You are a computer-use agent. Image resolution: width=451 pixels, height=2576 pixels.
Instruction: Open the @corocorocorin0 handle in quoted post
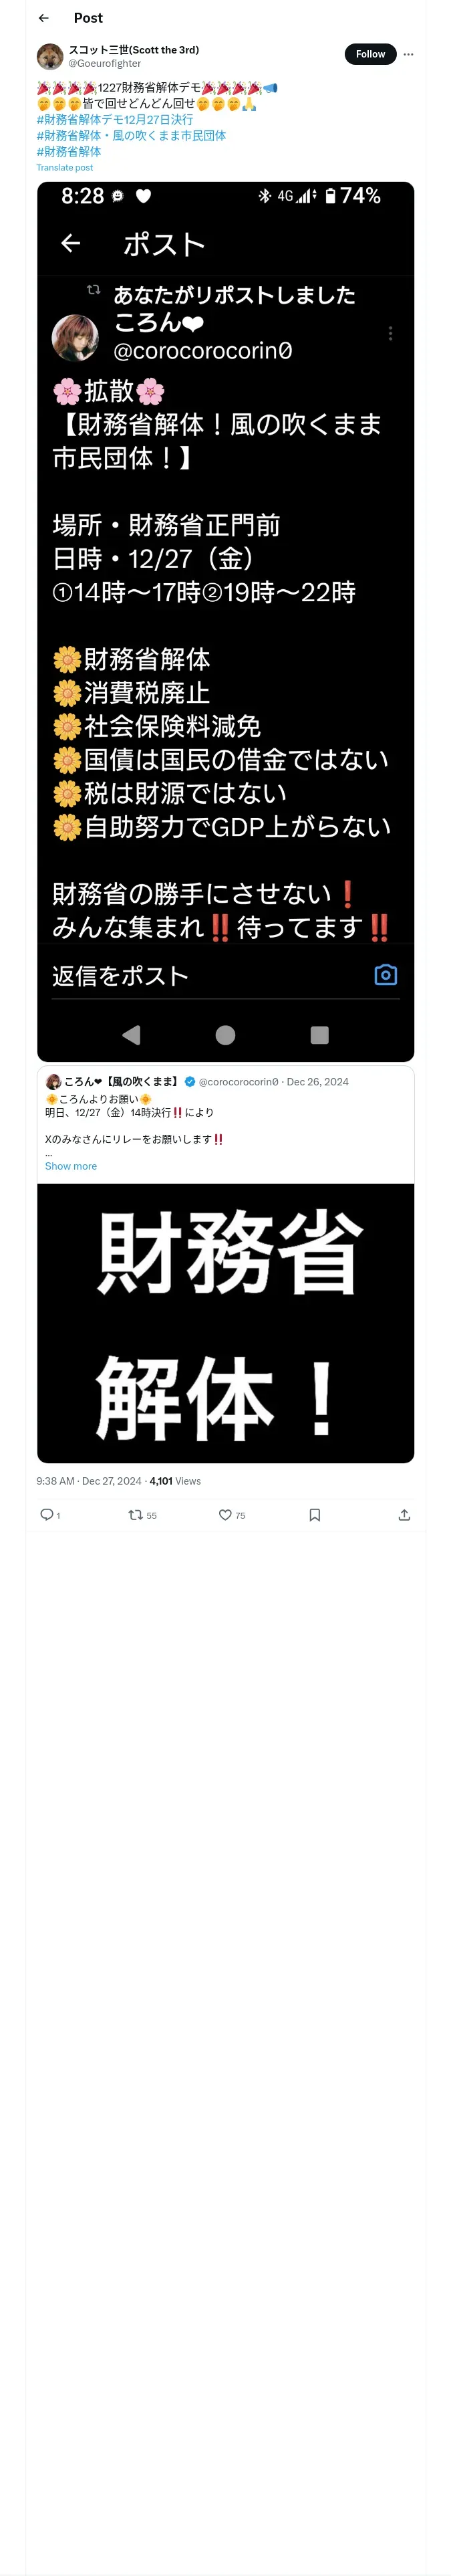click(239, 1081)
